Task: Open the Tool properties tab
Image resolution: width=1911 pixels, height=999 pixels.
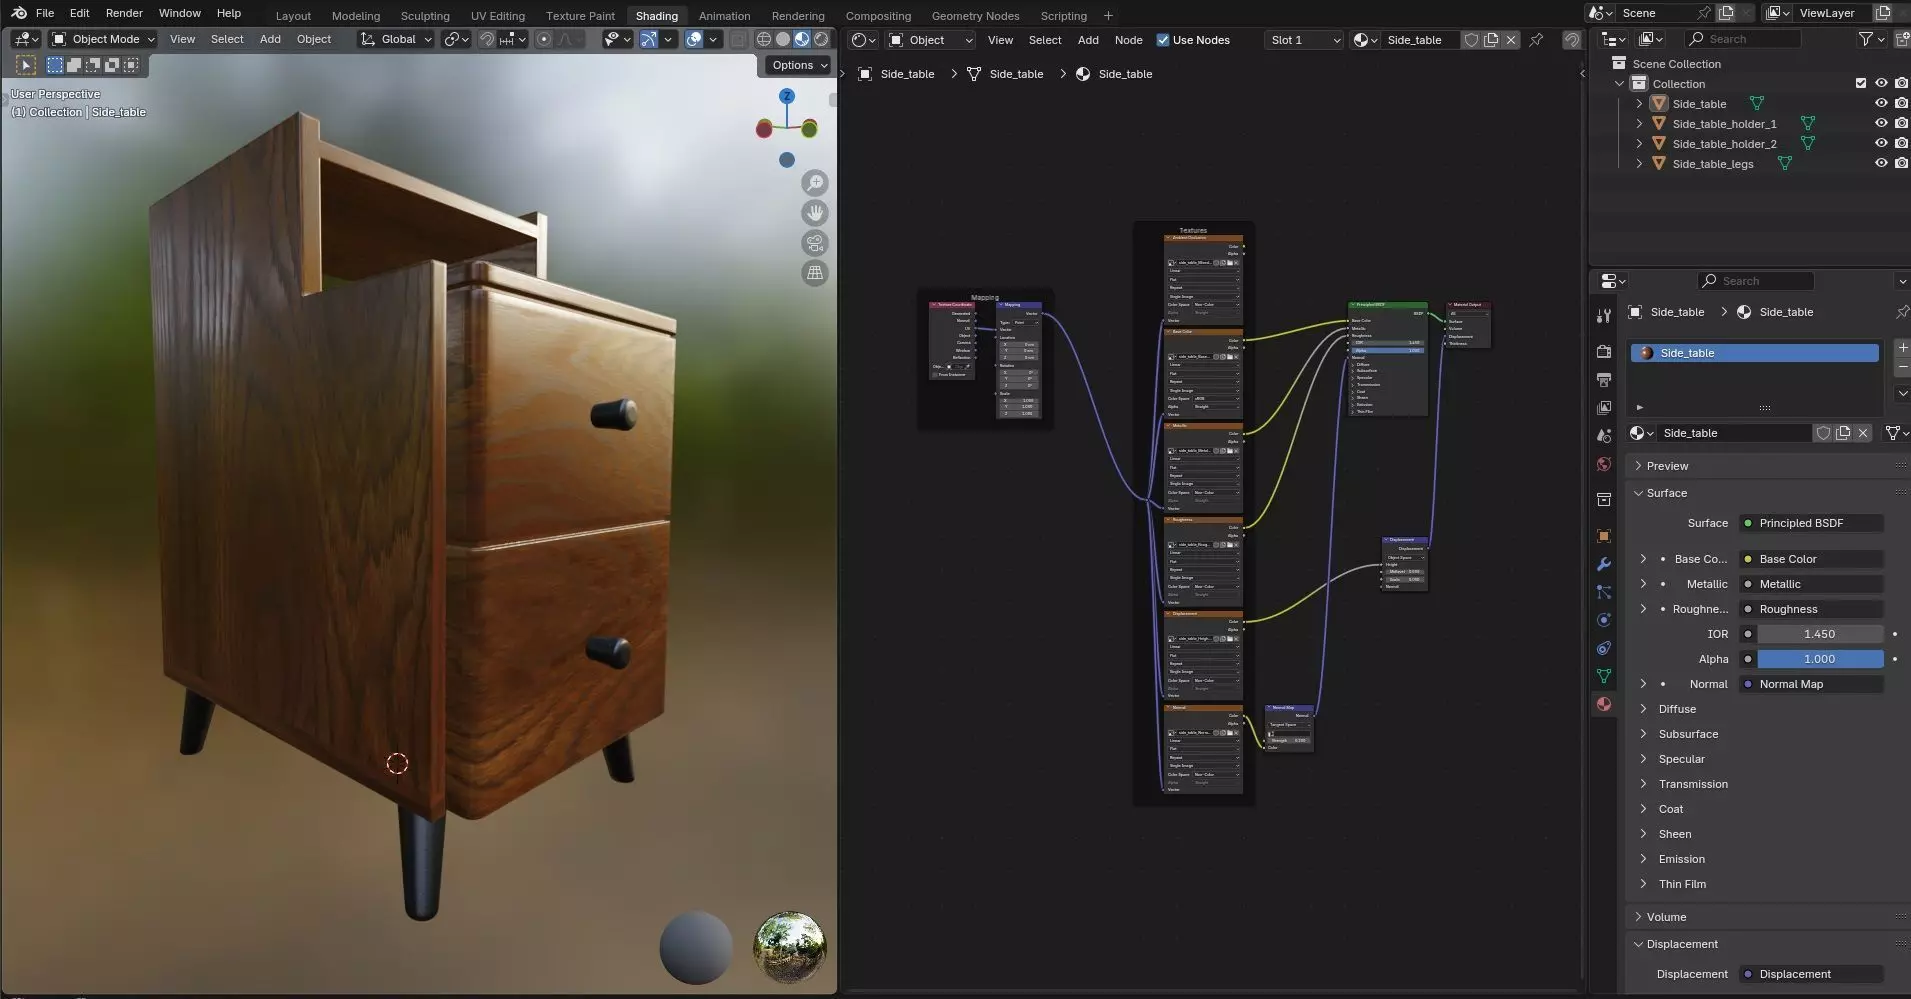Action: 1604,315
